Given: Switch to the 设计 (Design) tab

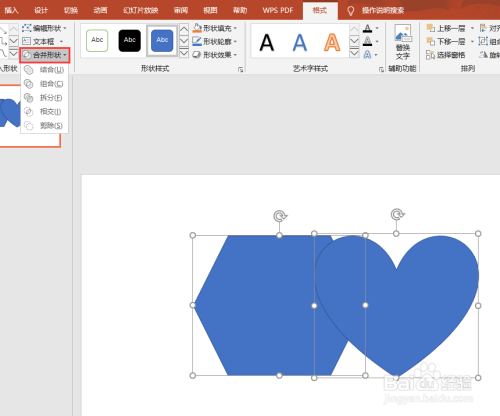Looking at the screenshot, I should [41, 10].
